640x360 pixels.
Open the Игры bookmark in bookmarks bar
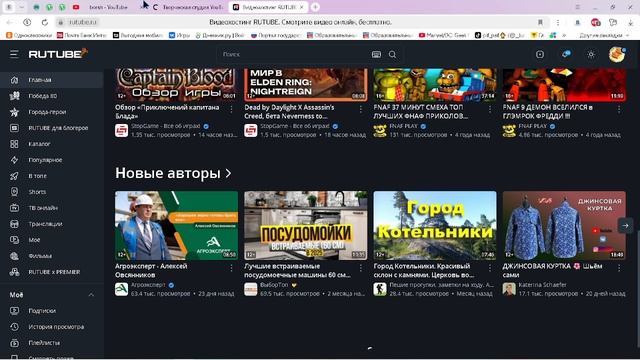tap(180, 36)
